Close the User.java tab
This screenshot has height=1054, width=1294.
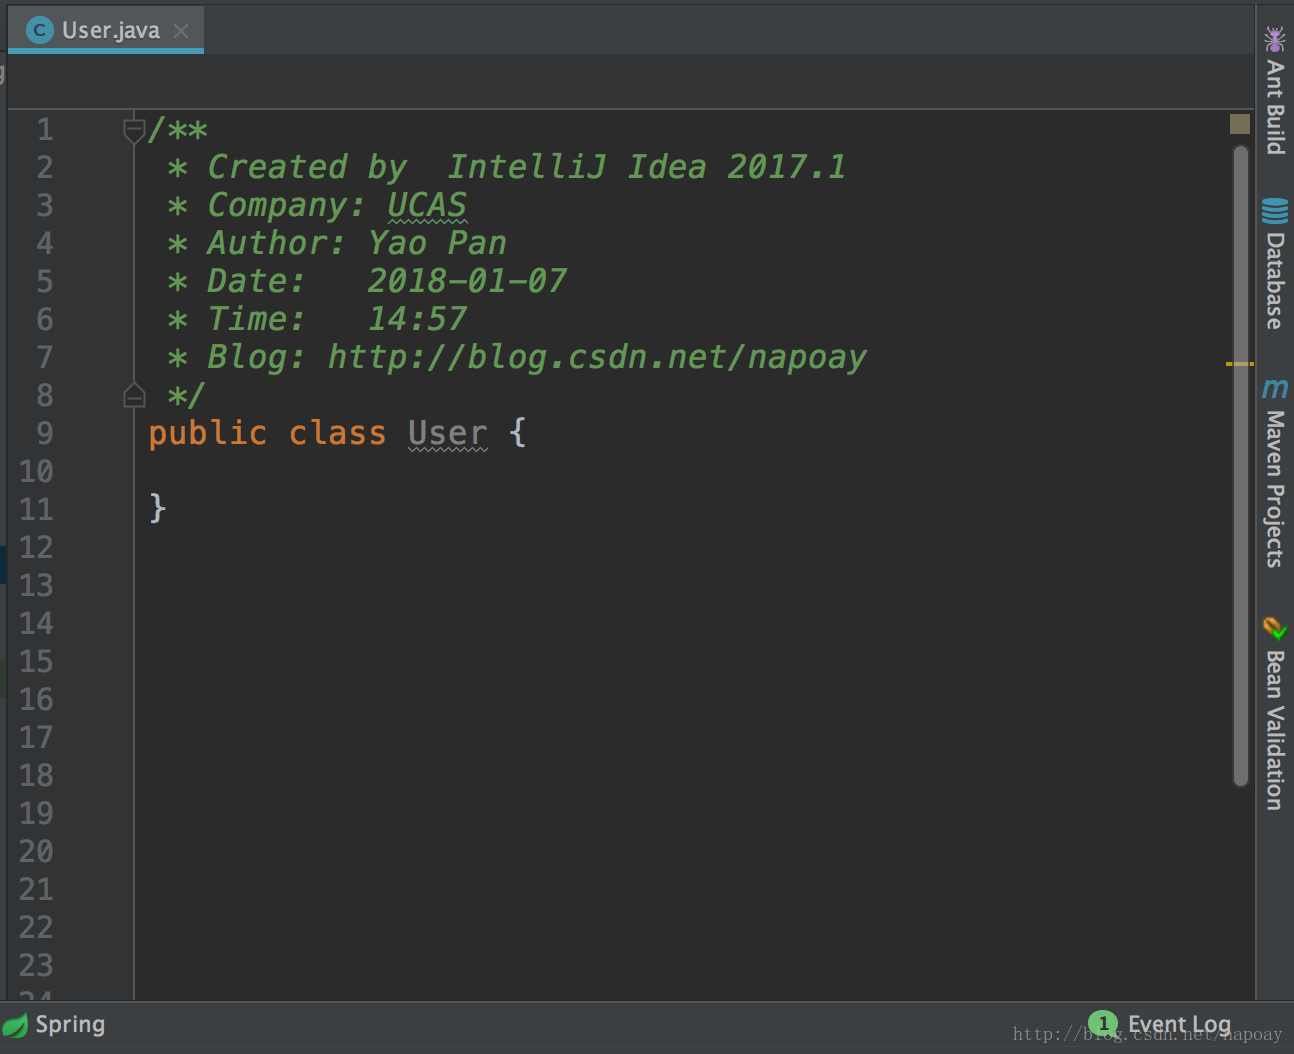[x=181, y=31]
